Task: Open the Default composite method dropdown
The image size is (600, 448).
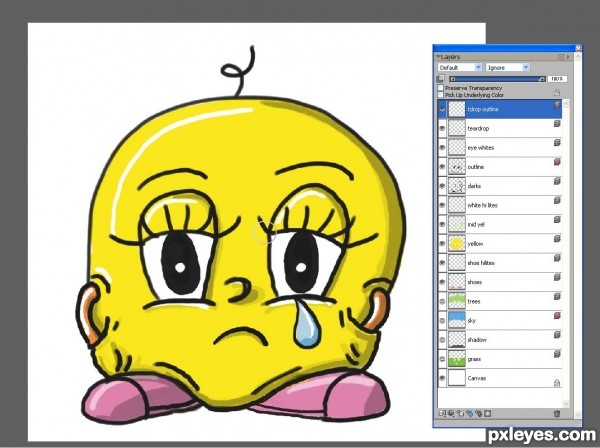Action: click(x=460, y=67)
